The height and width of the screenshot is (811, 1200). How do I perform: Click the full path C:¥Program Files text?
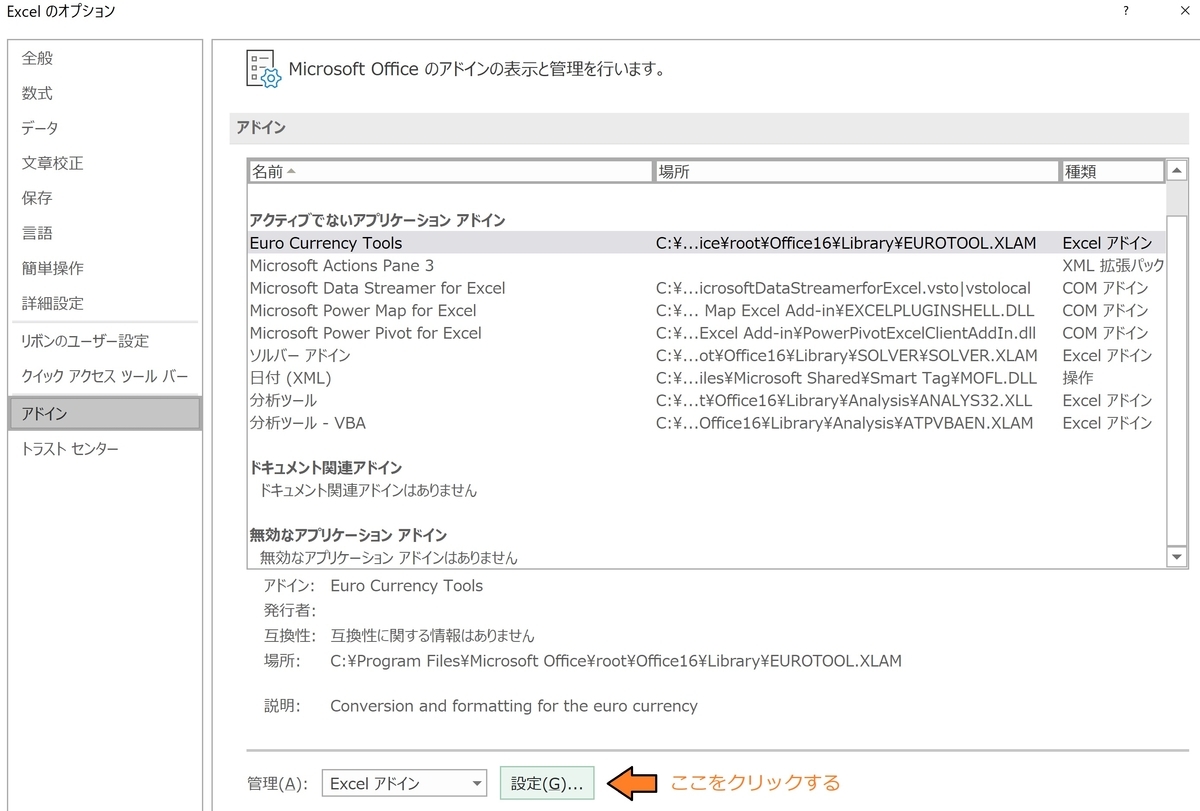[x=616, y=661]
